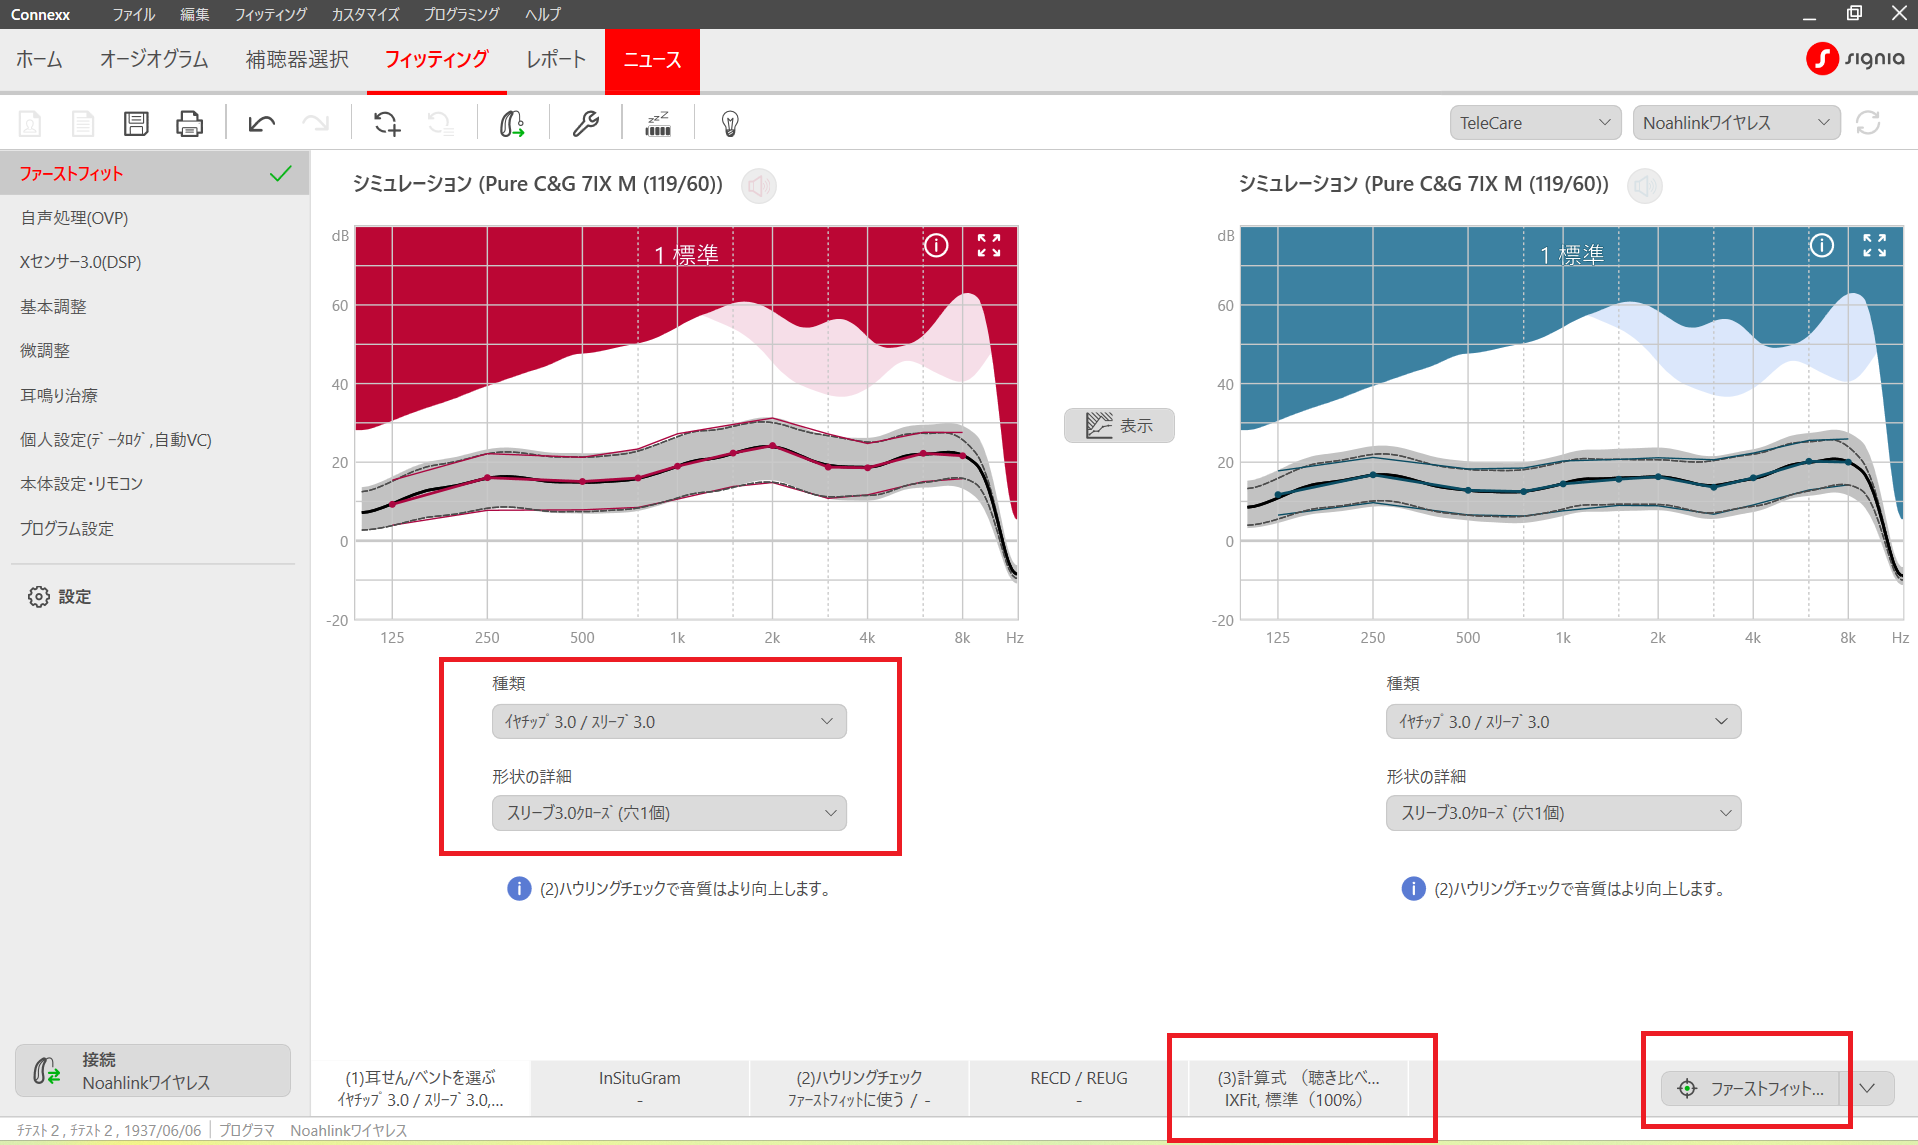Open the TeleCare dropdown
1918x1145 pixels.
pyautogui.click(x=1534, y=123)
